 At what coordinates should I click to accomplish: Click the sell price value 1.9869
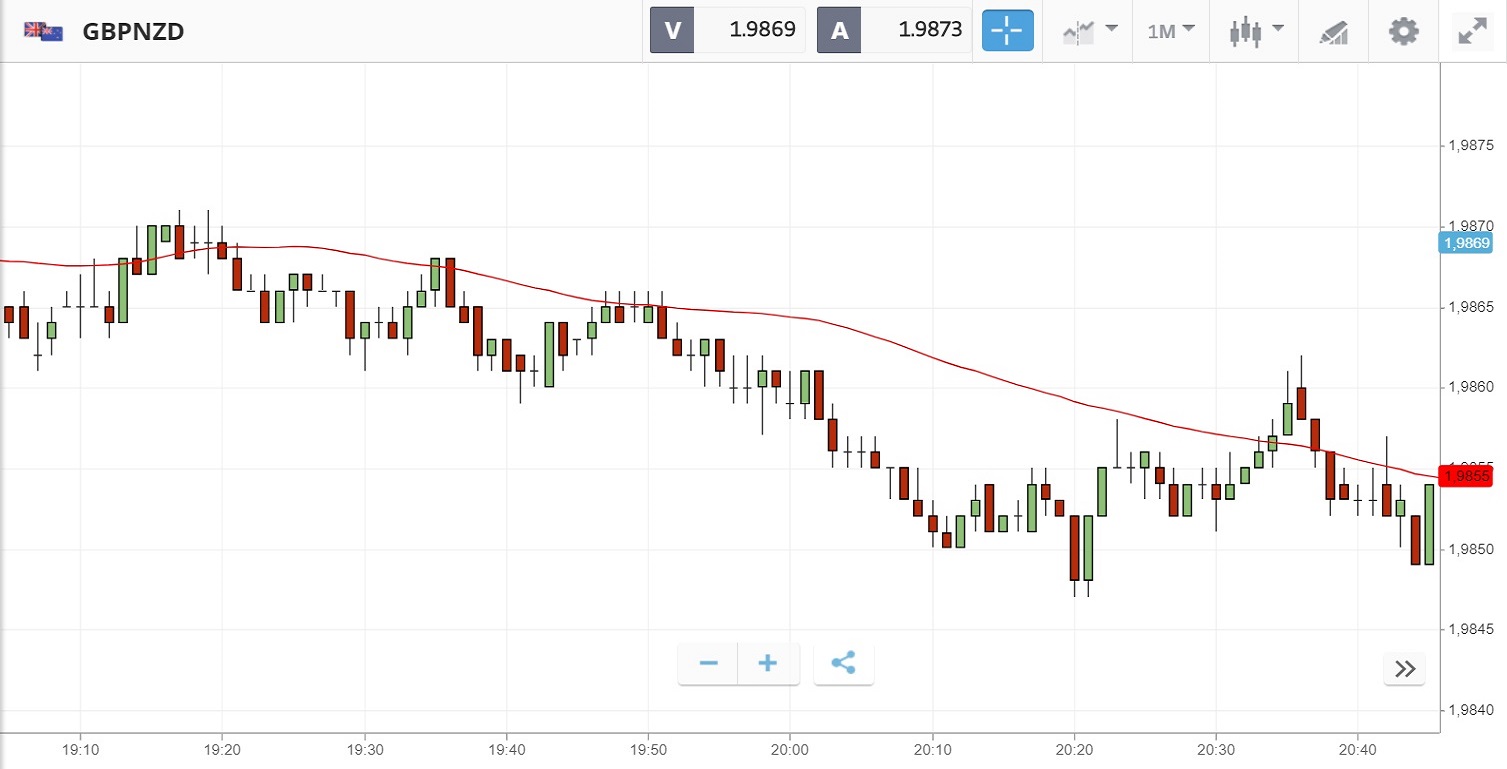(x=762, y=30)
